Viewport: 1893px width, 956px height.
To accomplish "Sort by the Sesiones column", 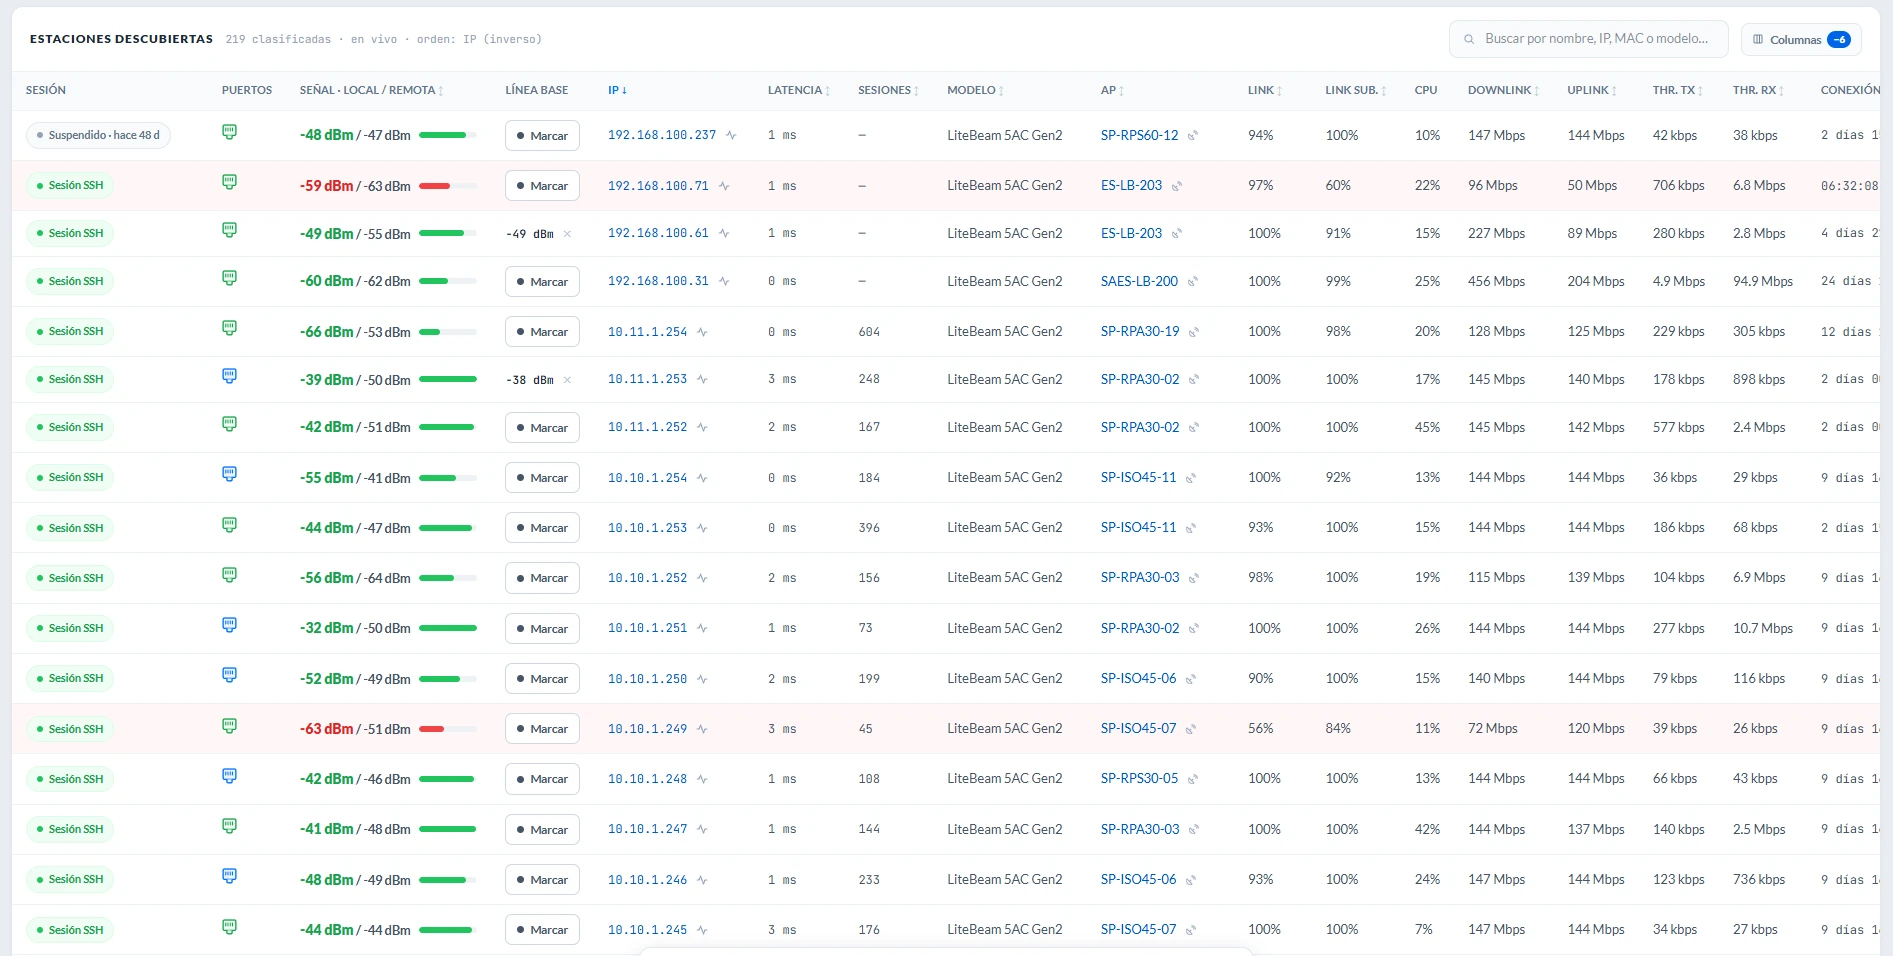I will coord(888,90).
